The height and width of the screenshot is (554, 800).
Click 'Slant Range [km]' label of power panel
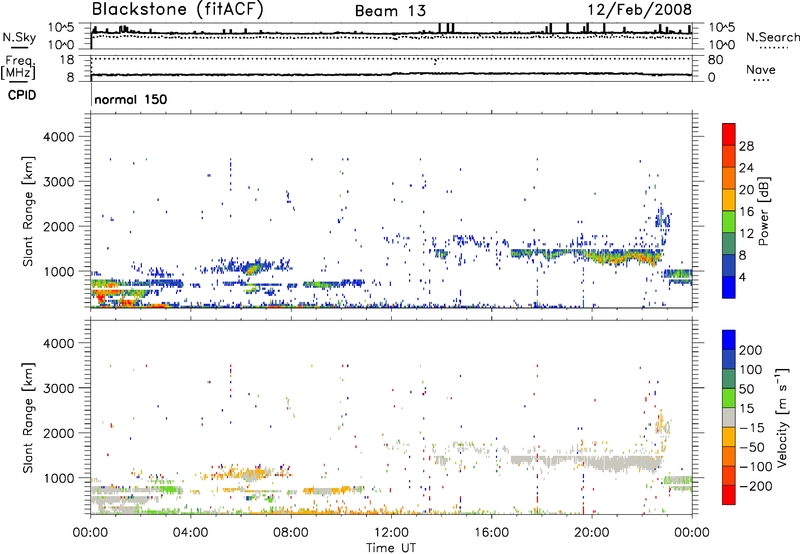coord(28,211)
